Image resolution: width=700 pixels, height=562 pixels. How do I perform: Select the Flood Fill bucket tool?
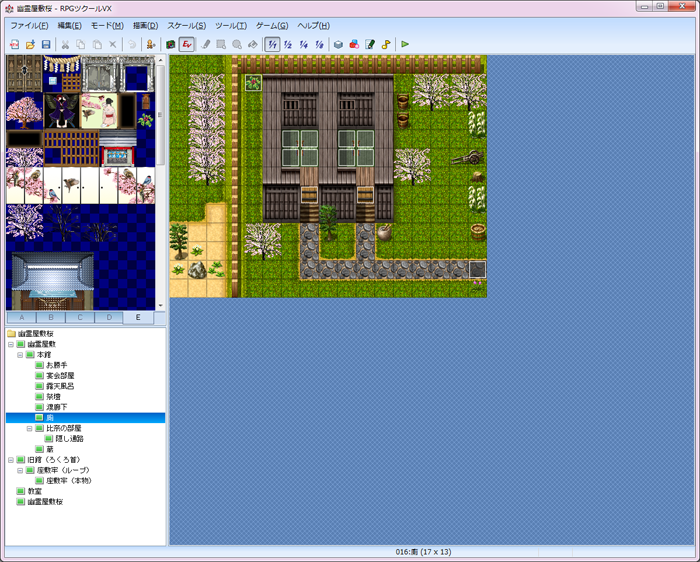[253, 44]
